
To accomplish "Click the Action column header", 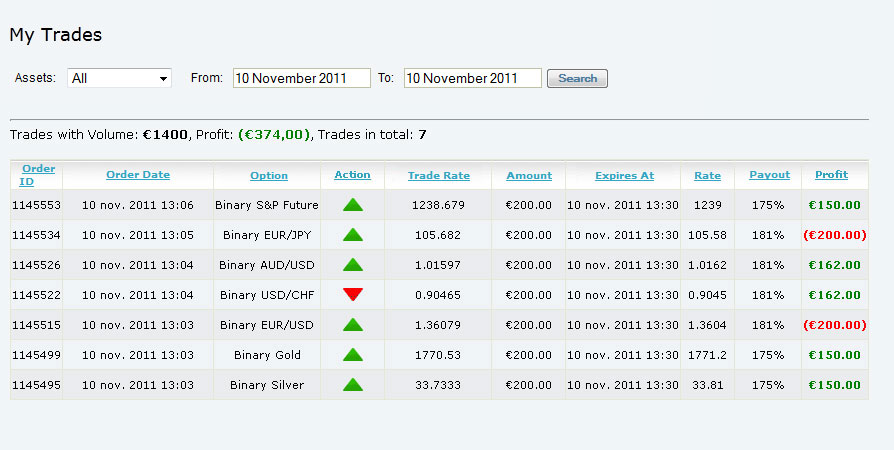I will click(352, 175).
